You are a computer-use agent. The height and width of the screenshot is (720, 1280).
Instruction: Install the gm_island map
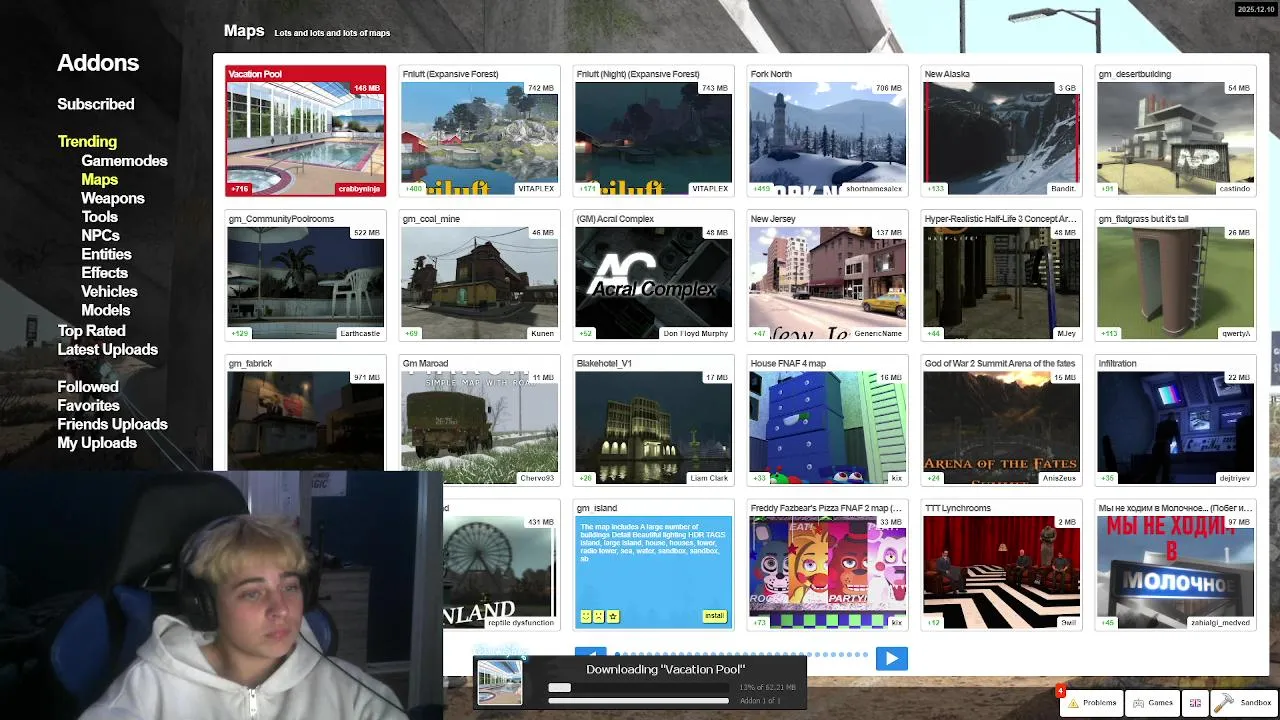pos(714,616)
